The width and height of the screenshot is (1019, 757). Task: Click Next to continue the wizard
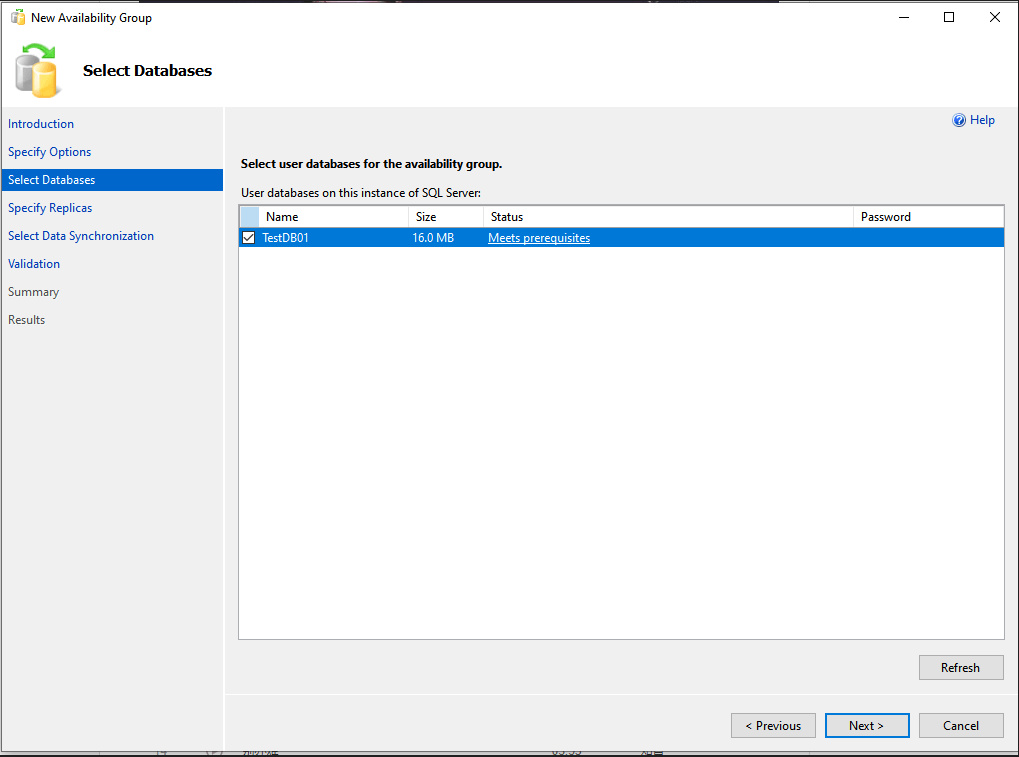pos(866,725)
